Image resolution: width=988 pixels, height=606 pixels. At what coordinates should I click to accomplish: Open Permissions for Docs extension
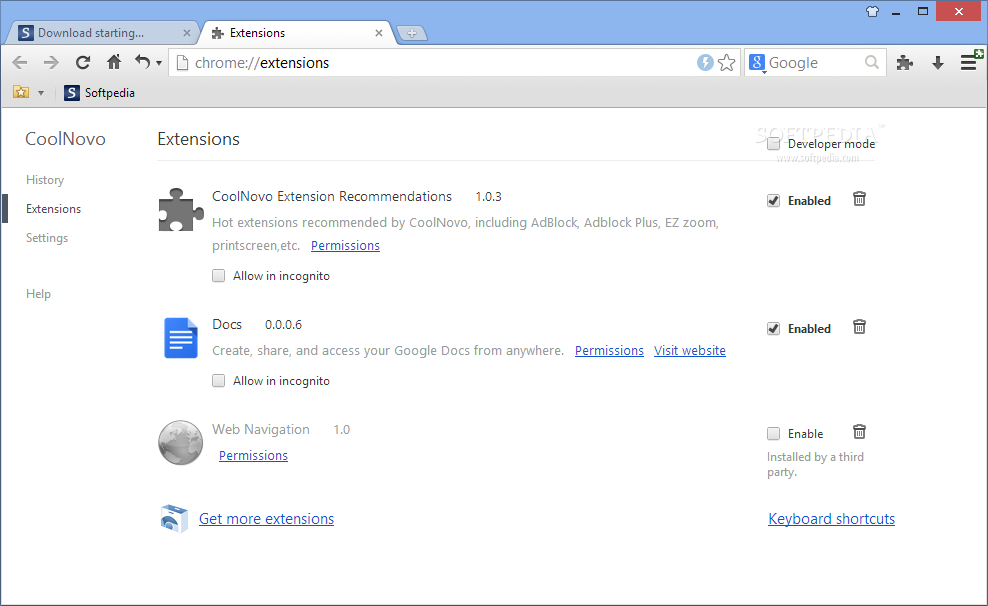click(x=609, y=351)
